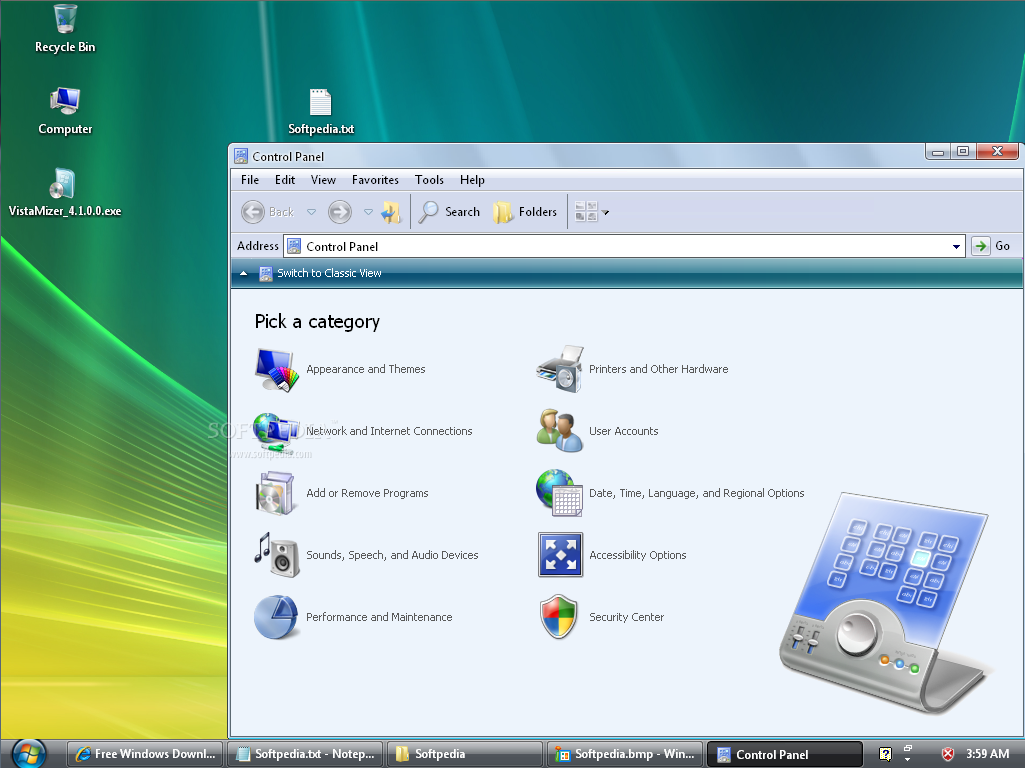Viewport: 1025px width, 768px height.
Task: Open the Forward history dropdown arrow
Action: (x=368, y=212)
